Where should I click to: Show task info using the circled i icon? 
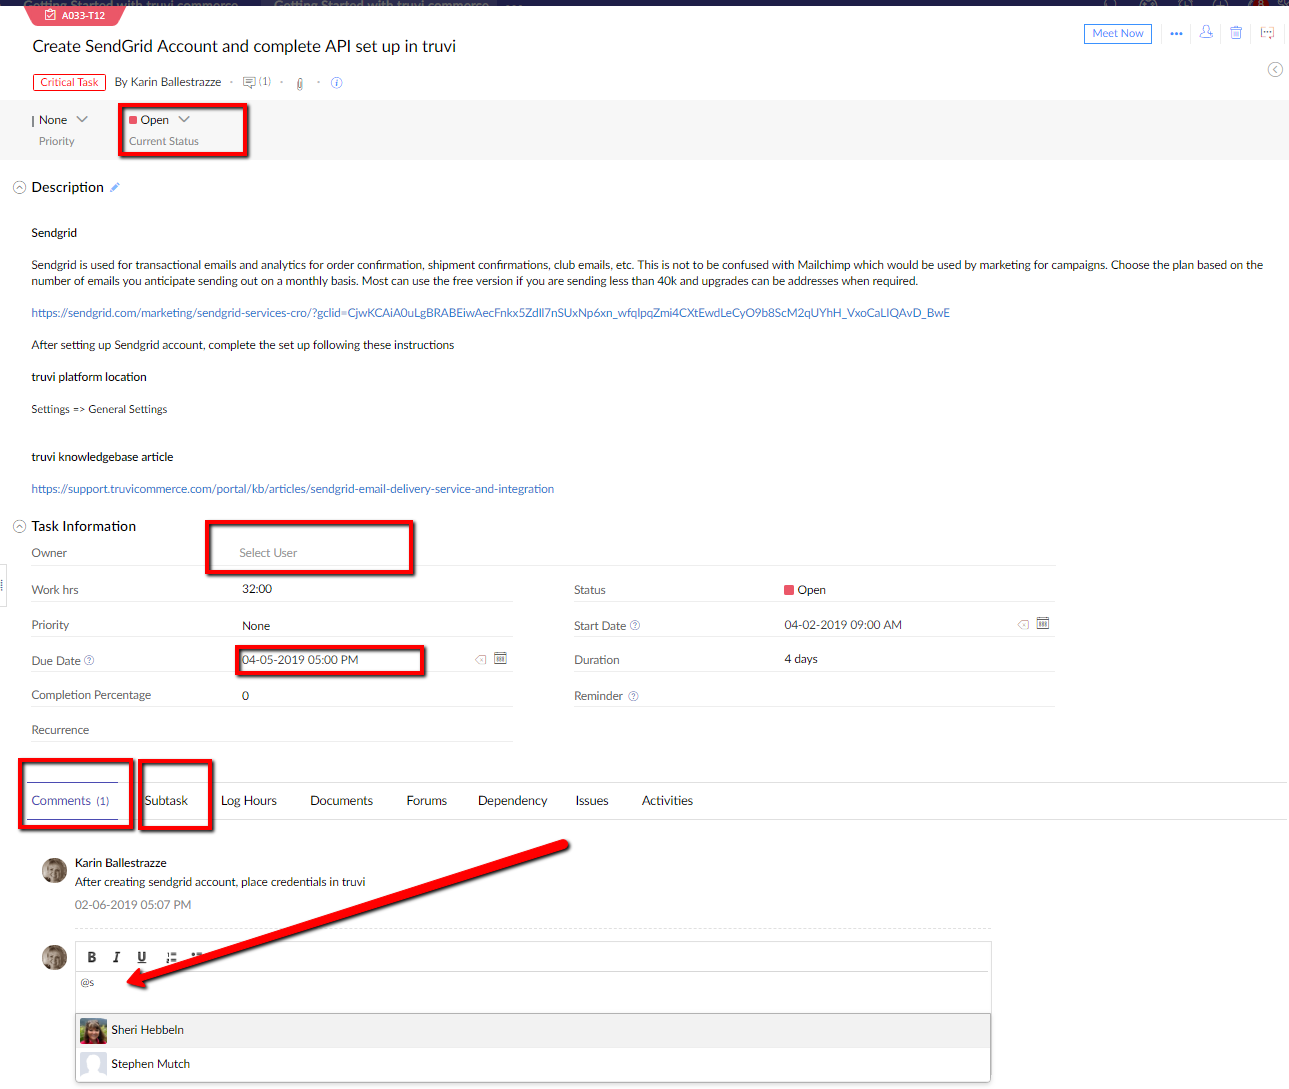tap(337, 83)
